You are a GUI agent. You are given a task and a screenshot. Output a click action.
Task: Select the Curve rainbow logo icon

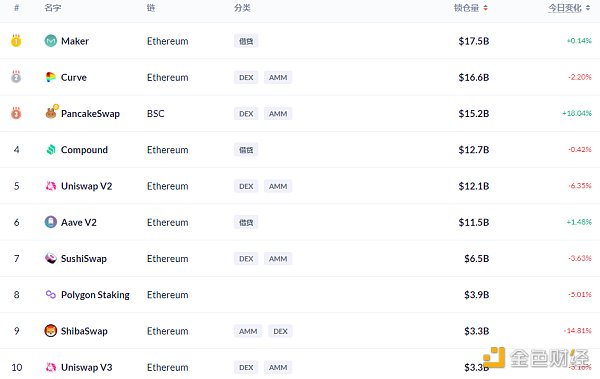[51, 77]
